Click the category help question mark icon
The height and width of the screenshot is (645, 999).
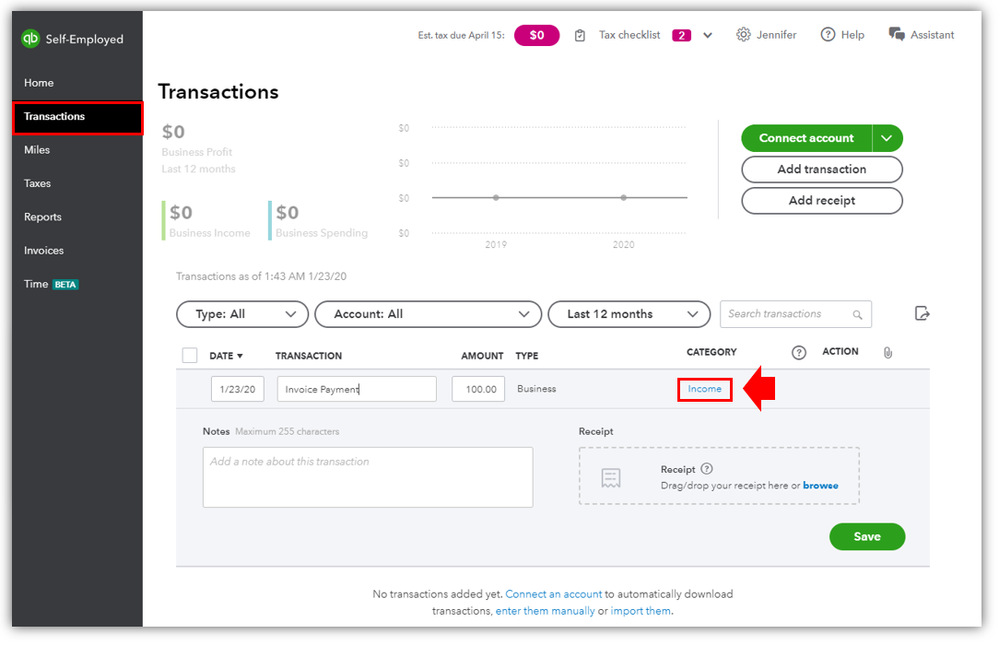pyautogui.click(x=799, y=352)
